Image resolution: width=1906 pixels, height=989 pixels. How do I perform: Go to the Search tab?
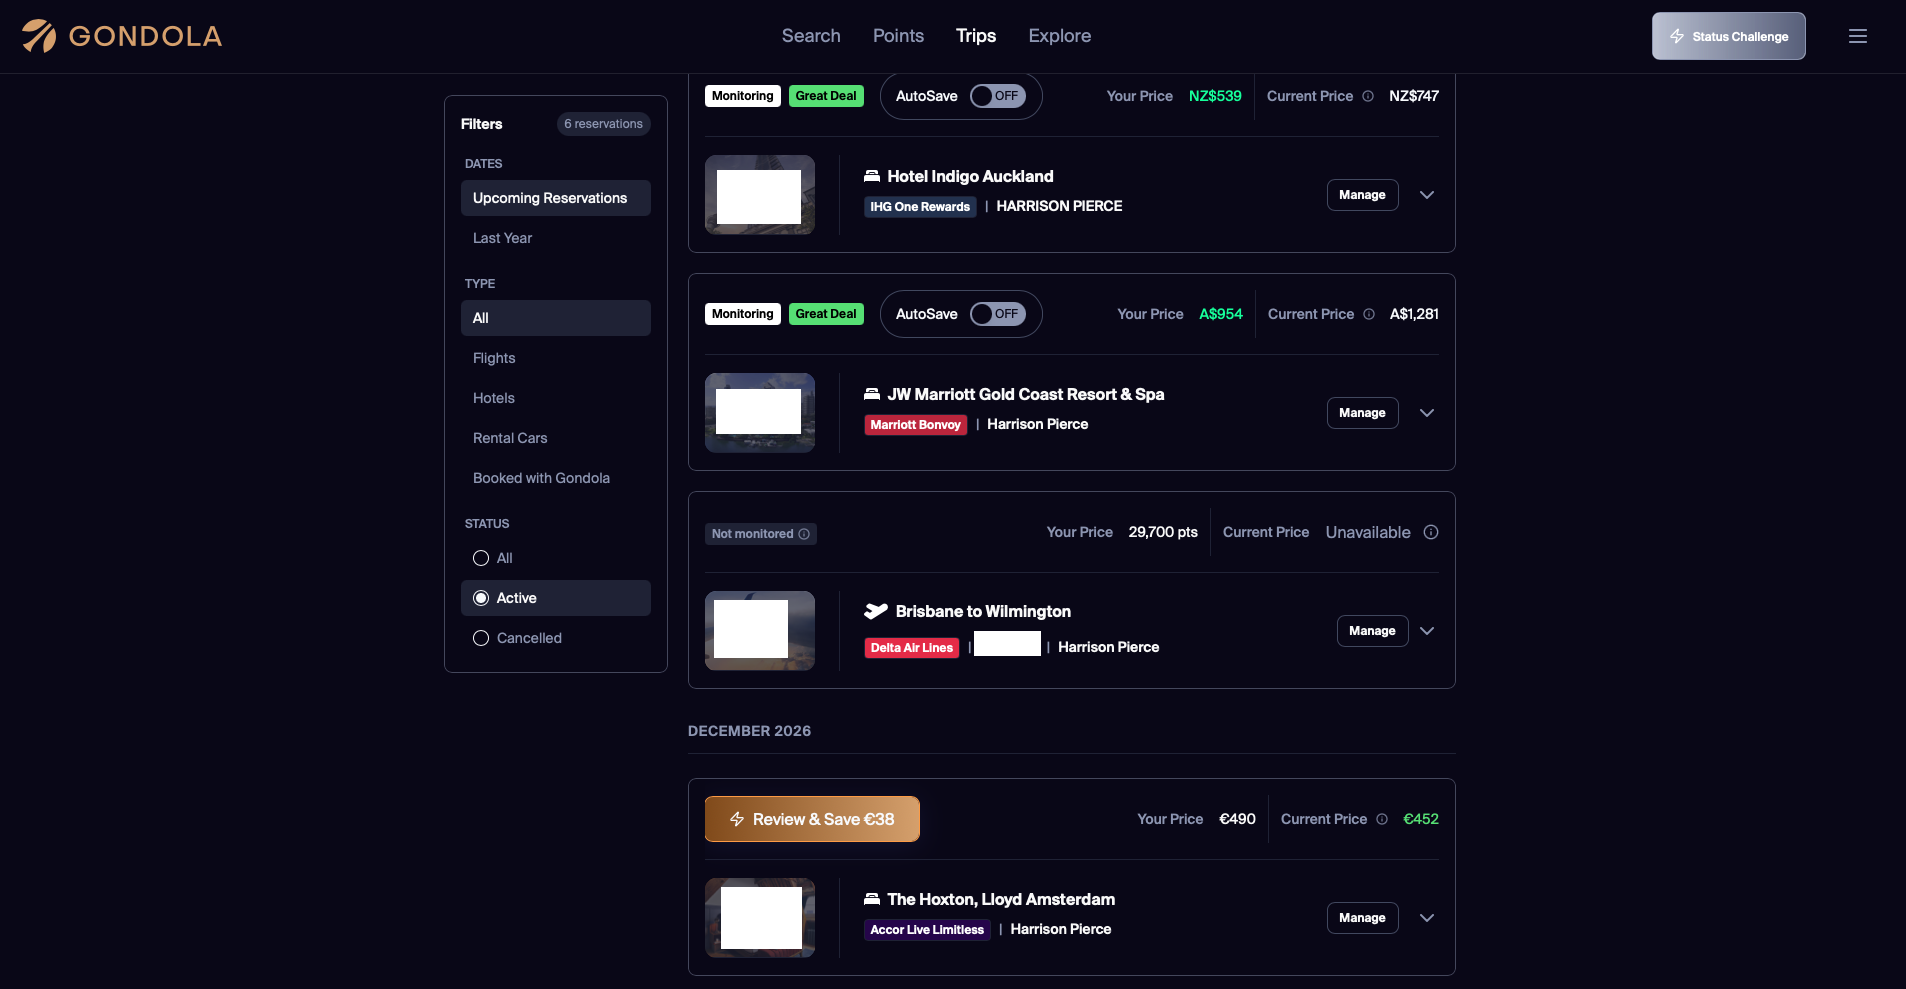tap(811, 36)
